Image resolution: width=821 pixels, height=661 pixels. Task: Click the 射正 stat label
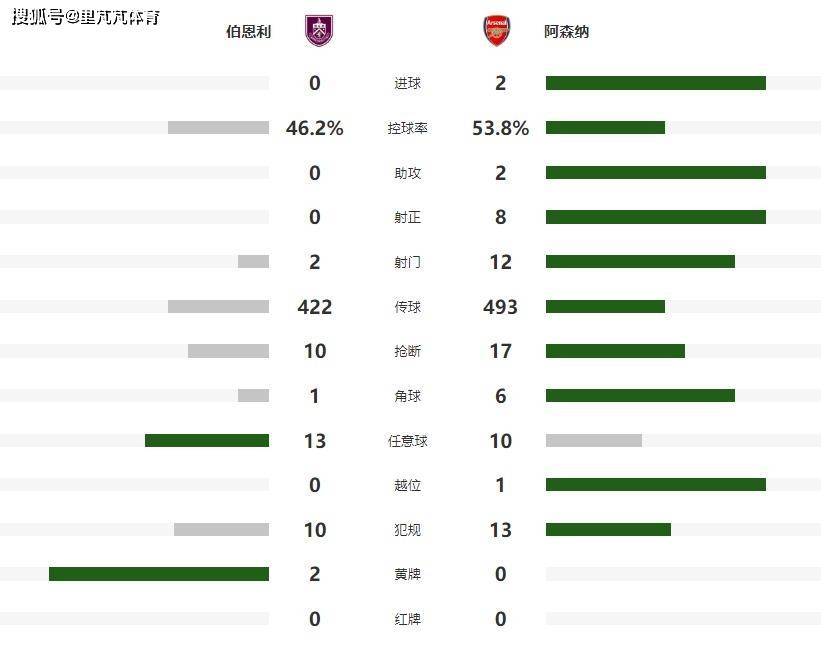tap(407, 217)
